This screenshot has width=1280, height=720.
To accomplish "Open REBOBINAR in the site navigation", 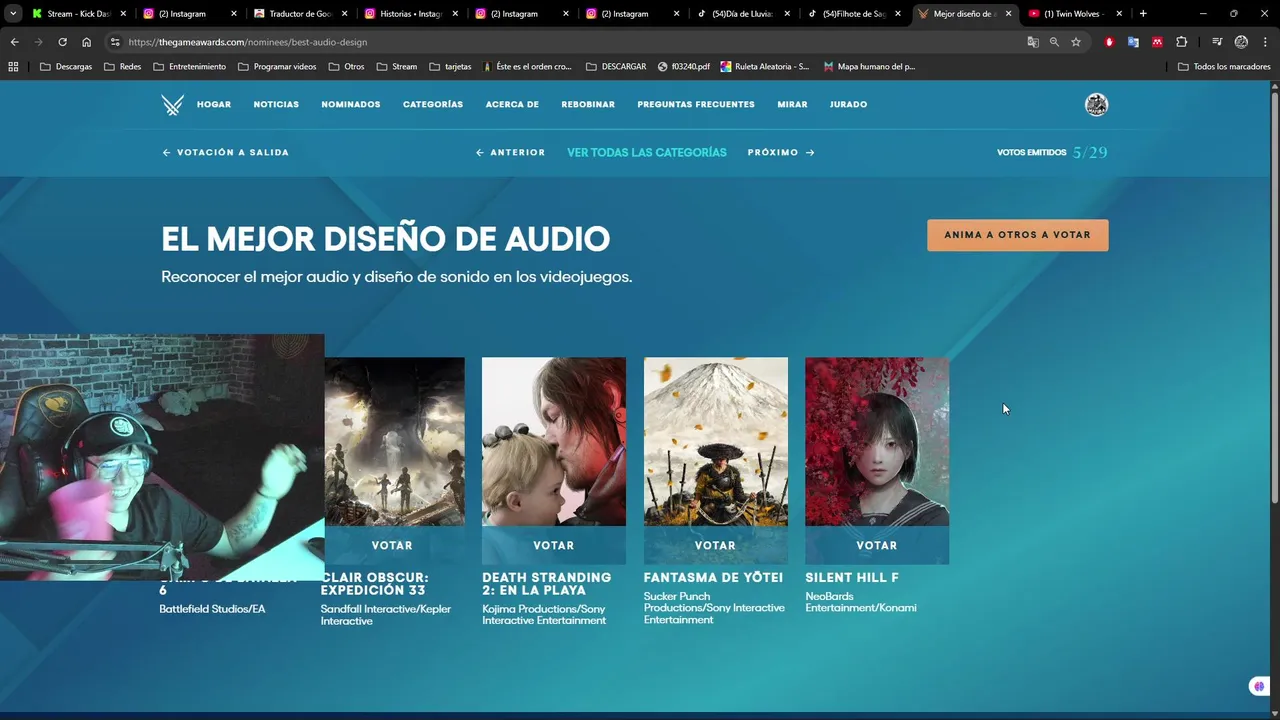I will (x=588, y=105).
